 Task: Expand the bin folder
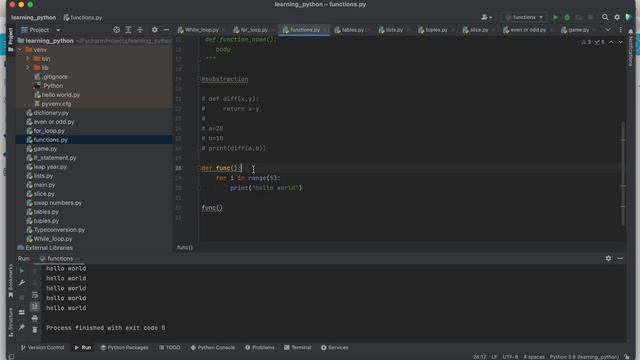pyautogui.click(x=28, y=59)
